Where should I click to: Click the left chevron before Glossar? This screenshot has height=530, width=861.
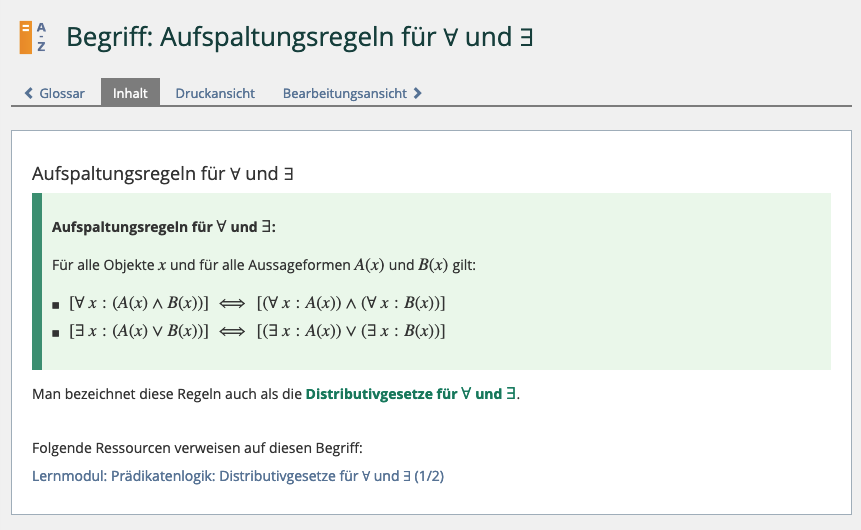click(29, 93)
